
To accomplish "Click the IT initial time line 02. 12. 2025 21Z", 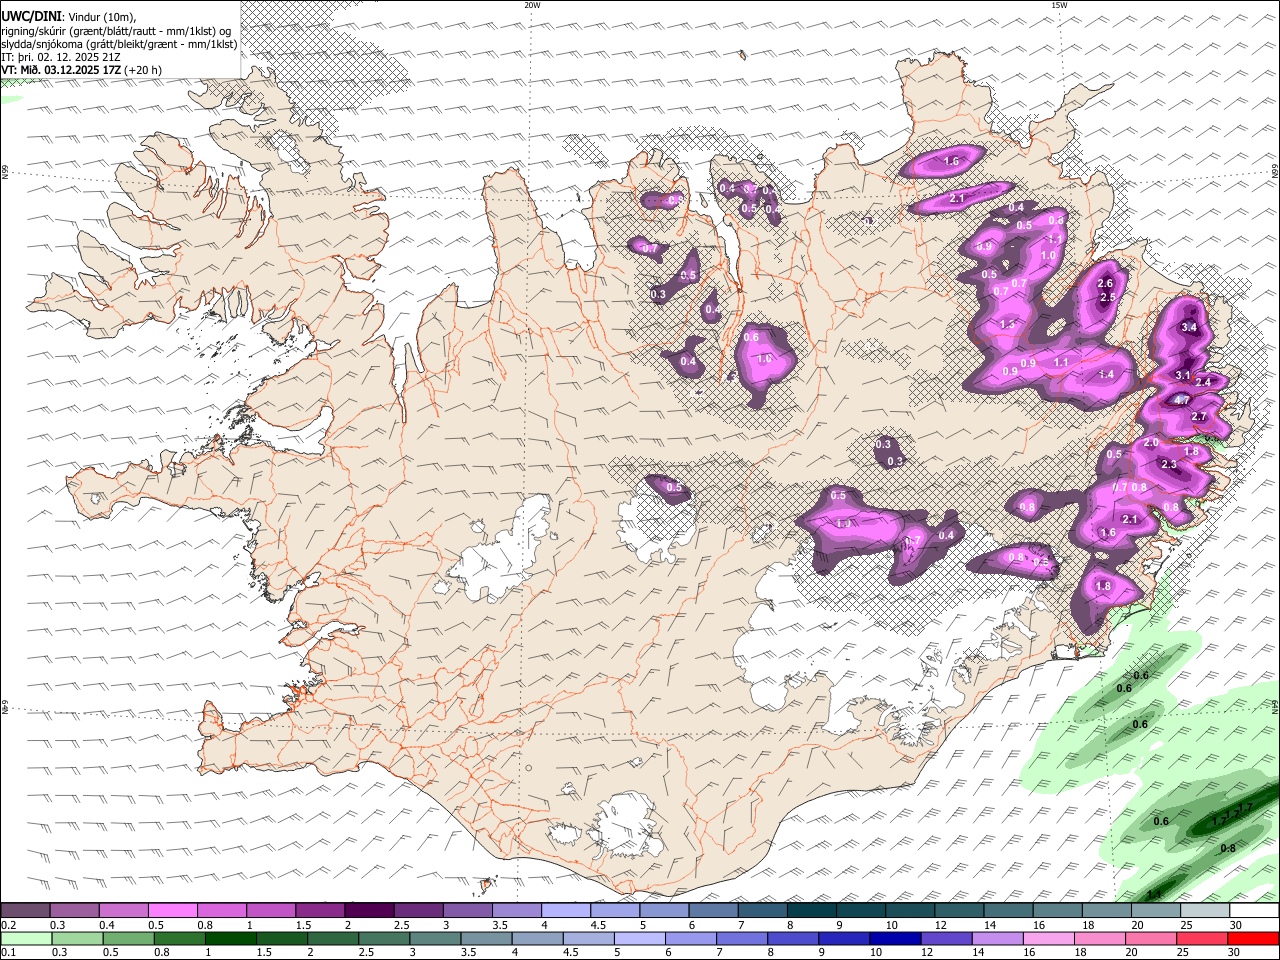I will point(61,57).
